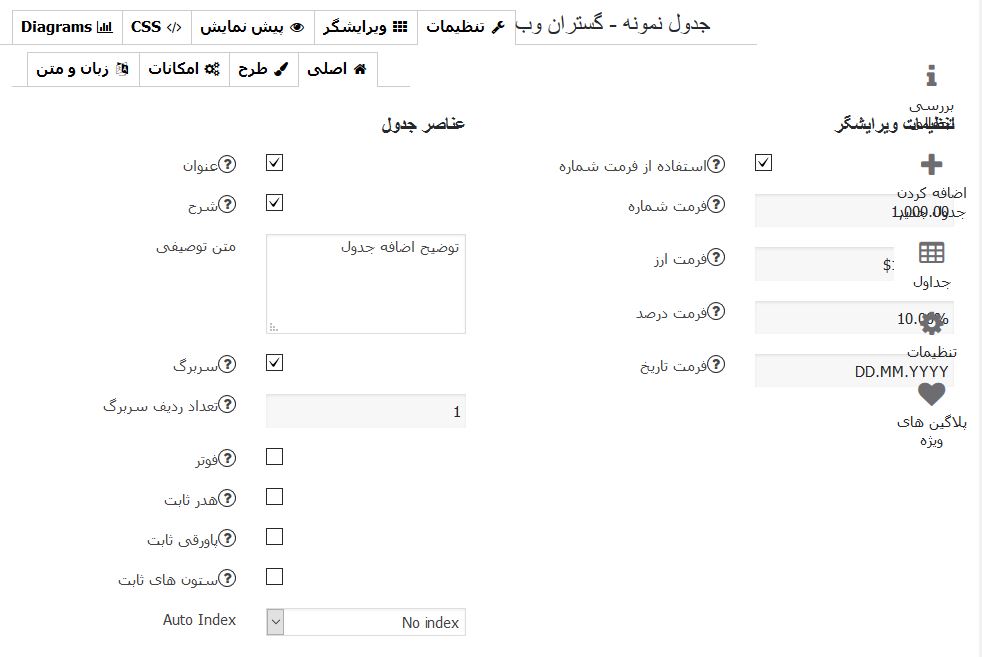Click help icon next to فوتر
The width and height of the screenshot is (982, 657).
[x=227, y=458]
